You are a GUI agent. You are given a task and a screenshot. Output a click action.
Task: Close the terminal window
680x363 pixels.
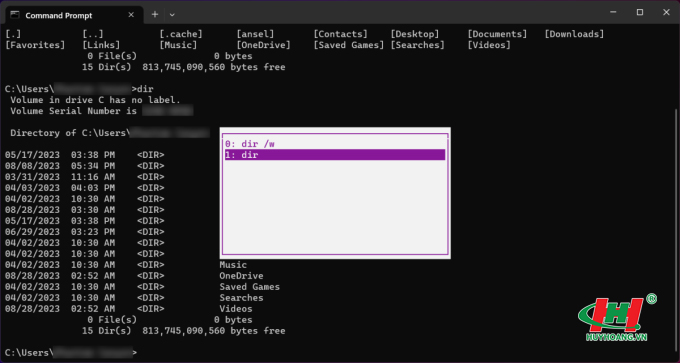[x=666, y=13]
